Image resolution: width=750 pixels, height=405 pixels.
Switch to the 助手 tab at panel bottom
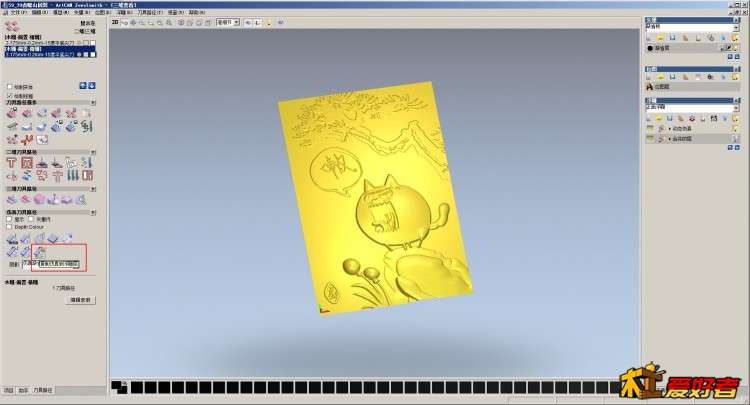(23, 390)
